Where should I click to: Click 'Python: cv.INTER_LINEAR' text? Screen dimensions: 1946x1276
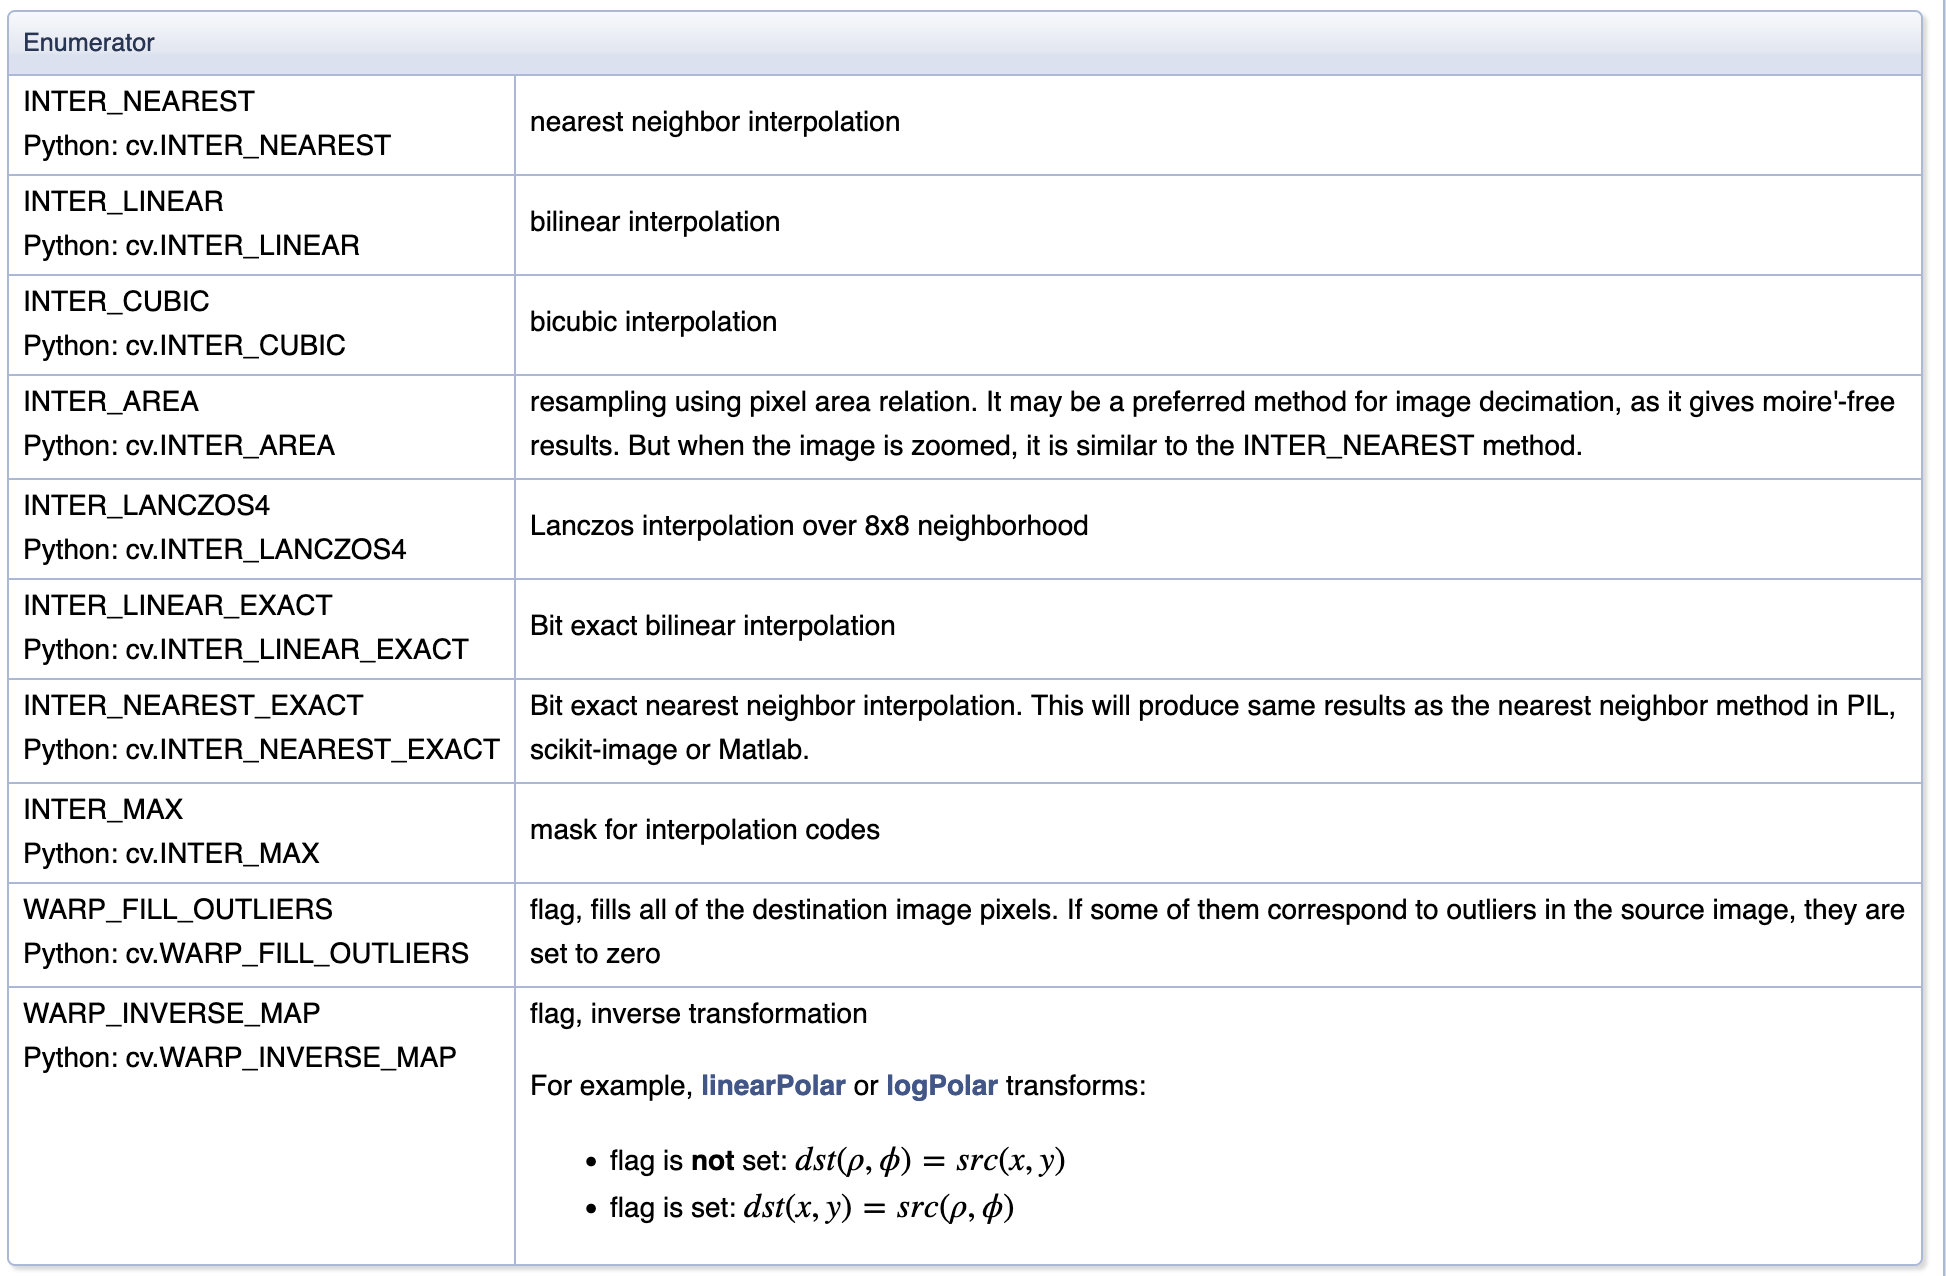(x=191, y=245)
